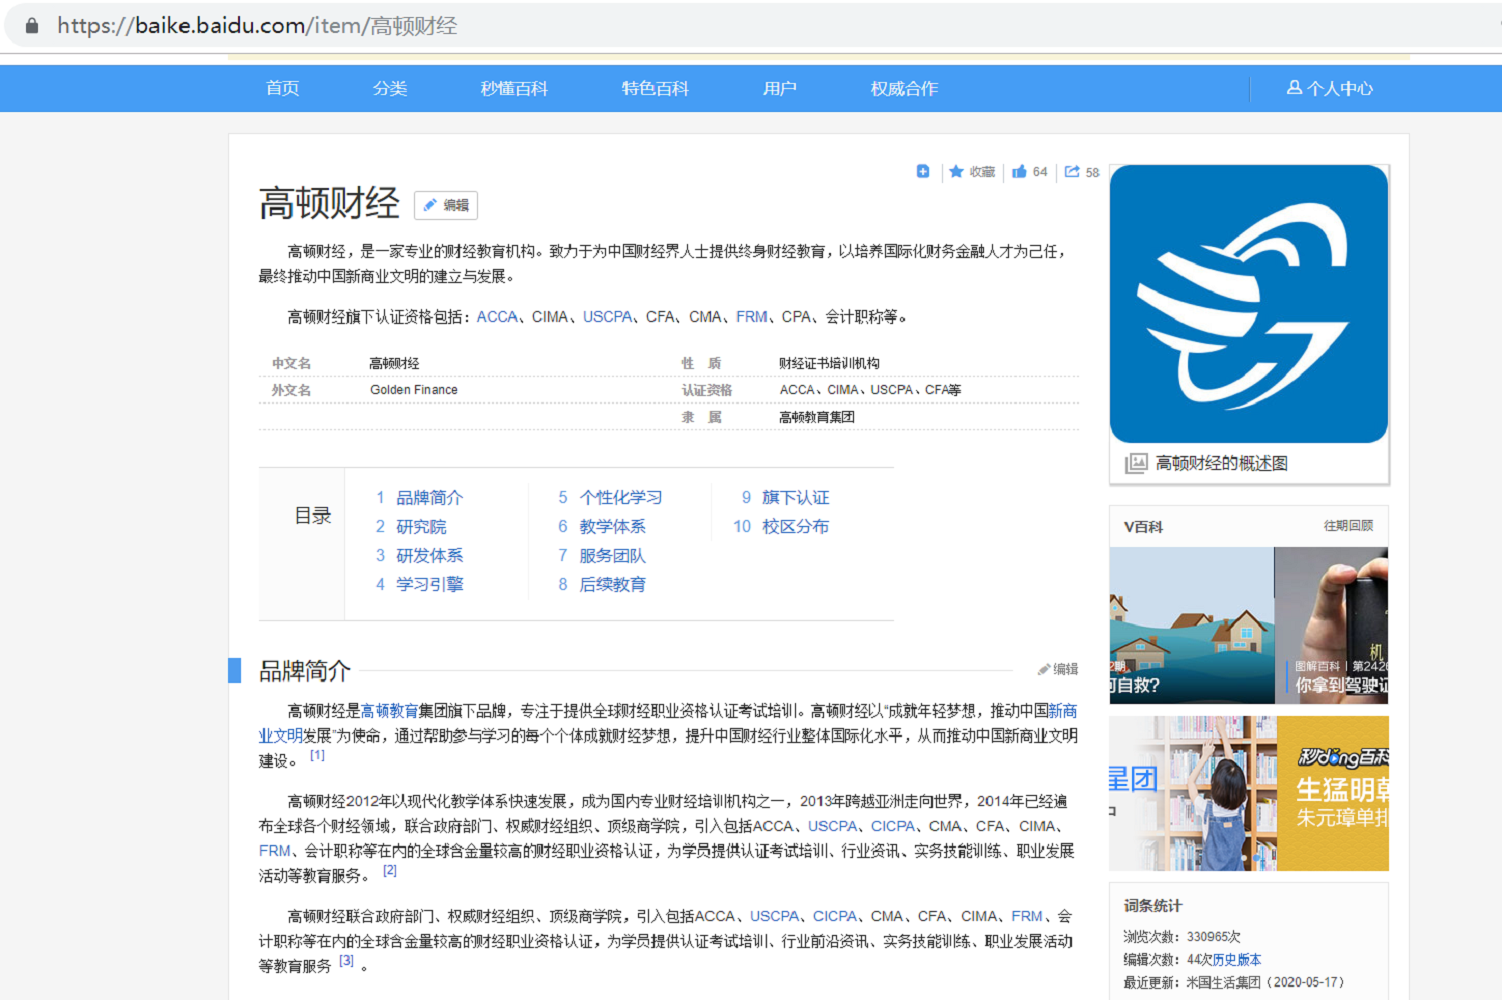This screenshot has width=1502, height=1000.
Task: Open the 图解百科 driving license thumbnail
Action: pyautogui.click(x=1332, y=625)
